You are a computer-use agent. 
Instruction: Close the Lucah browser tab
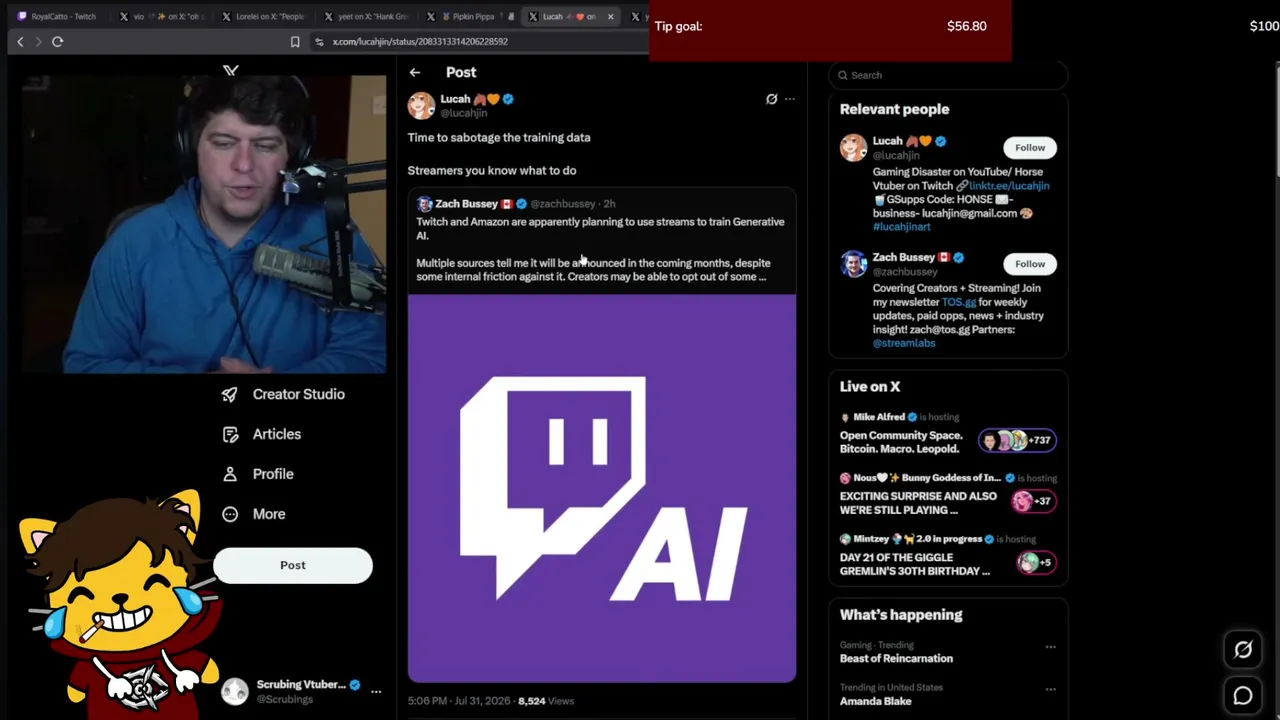[x=610, y=16]
